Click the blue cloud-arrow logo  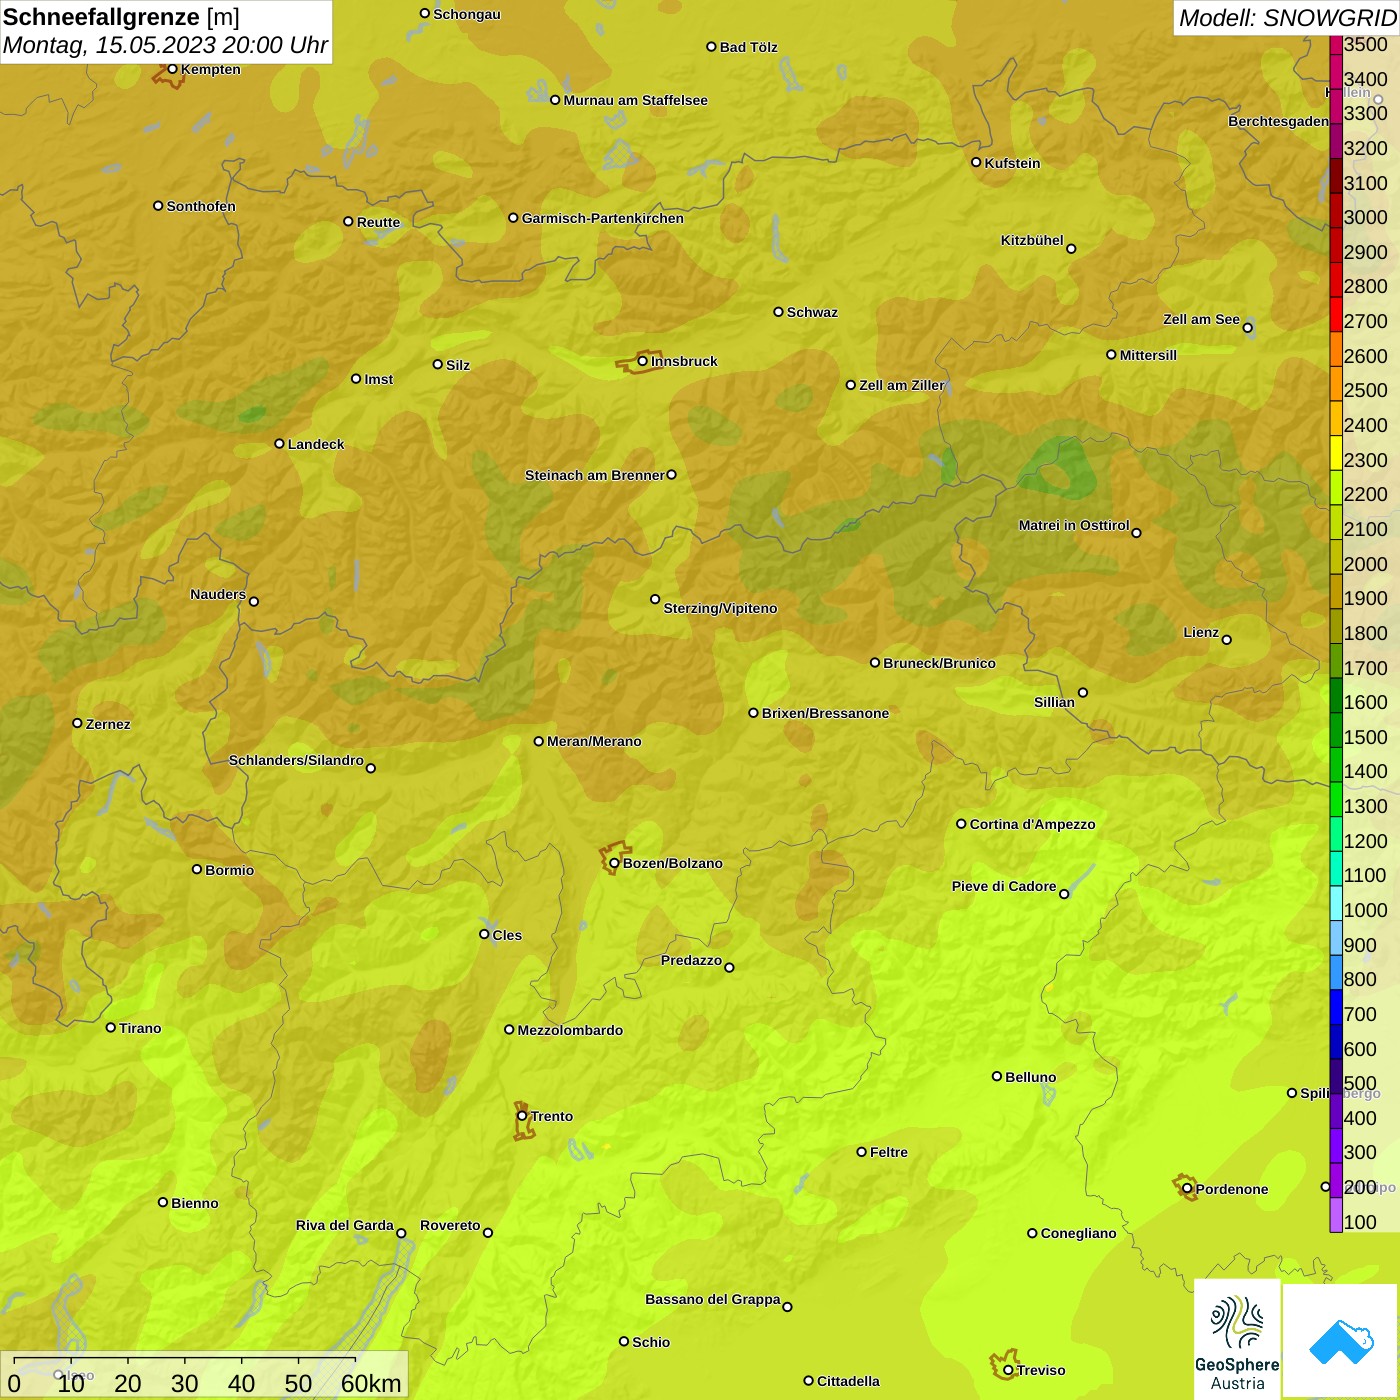(1341, 1341)
